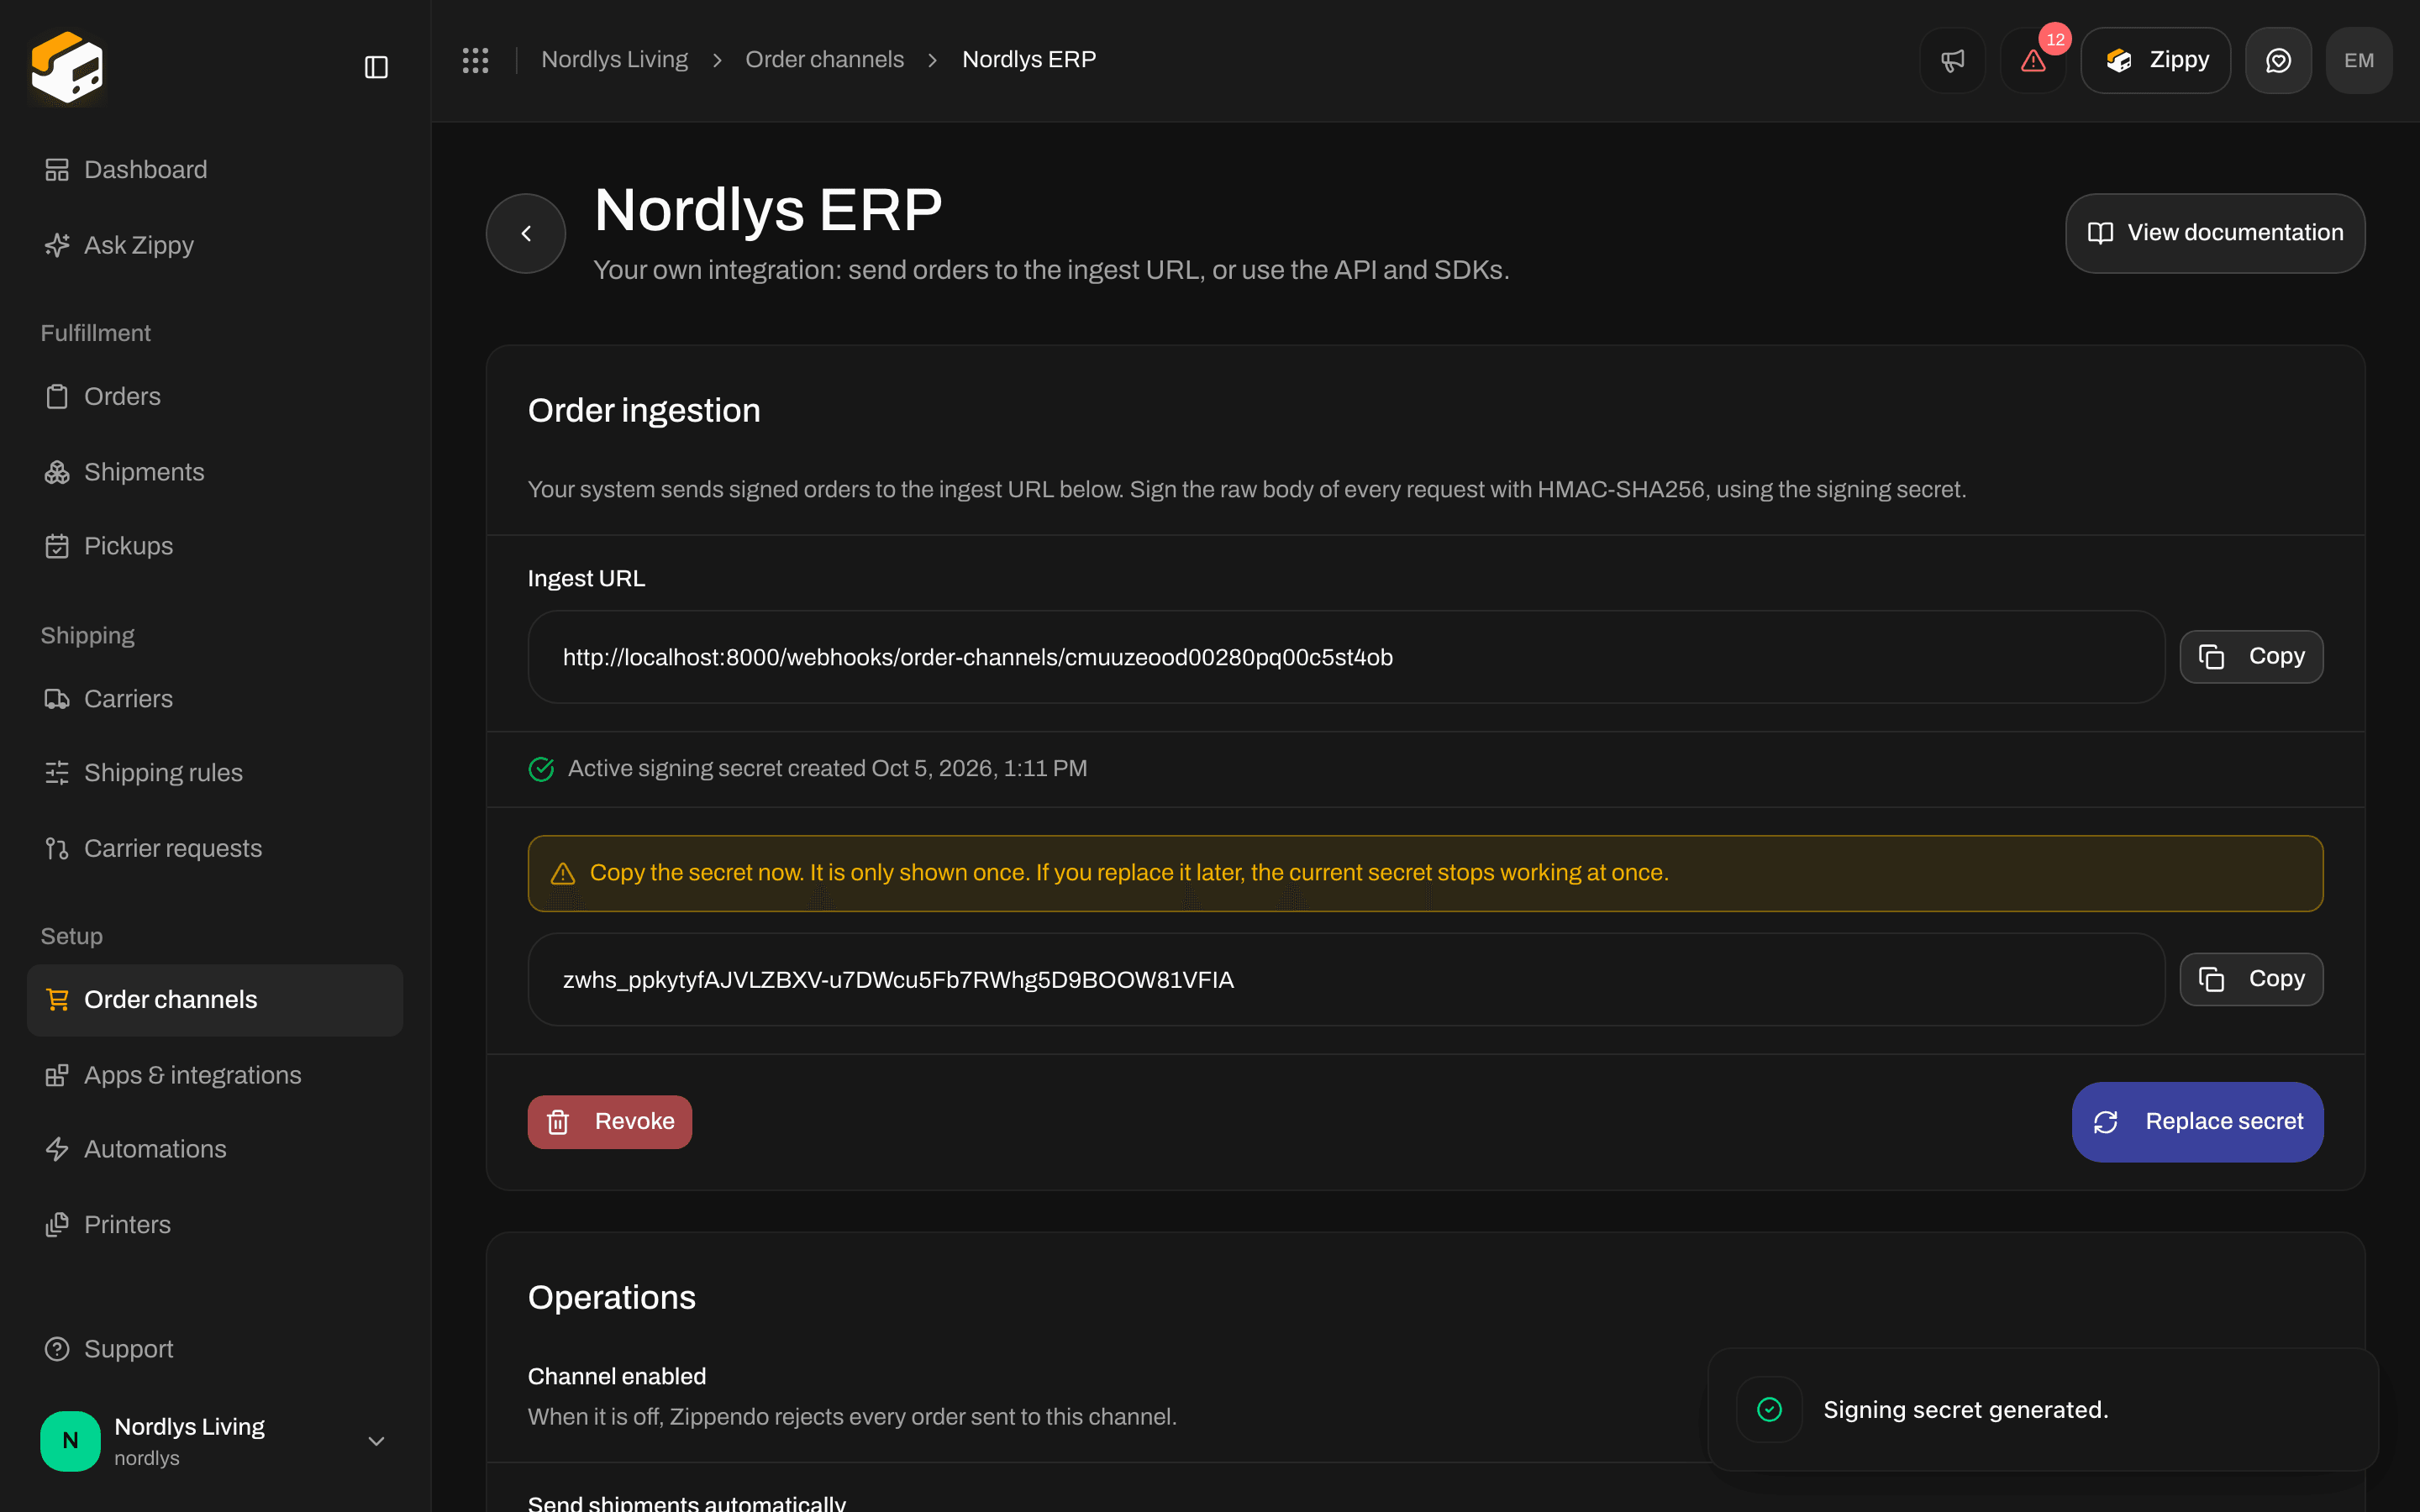Open Carrier requests page
The image size is (2420, 1512).
pos(215,848)
